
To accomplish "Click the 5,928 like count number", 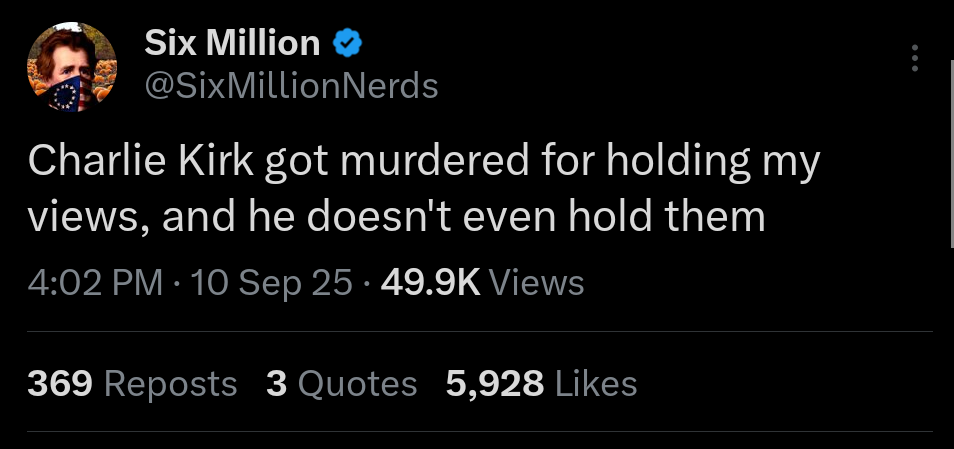I will tap(494, 383).
